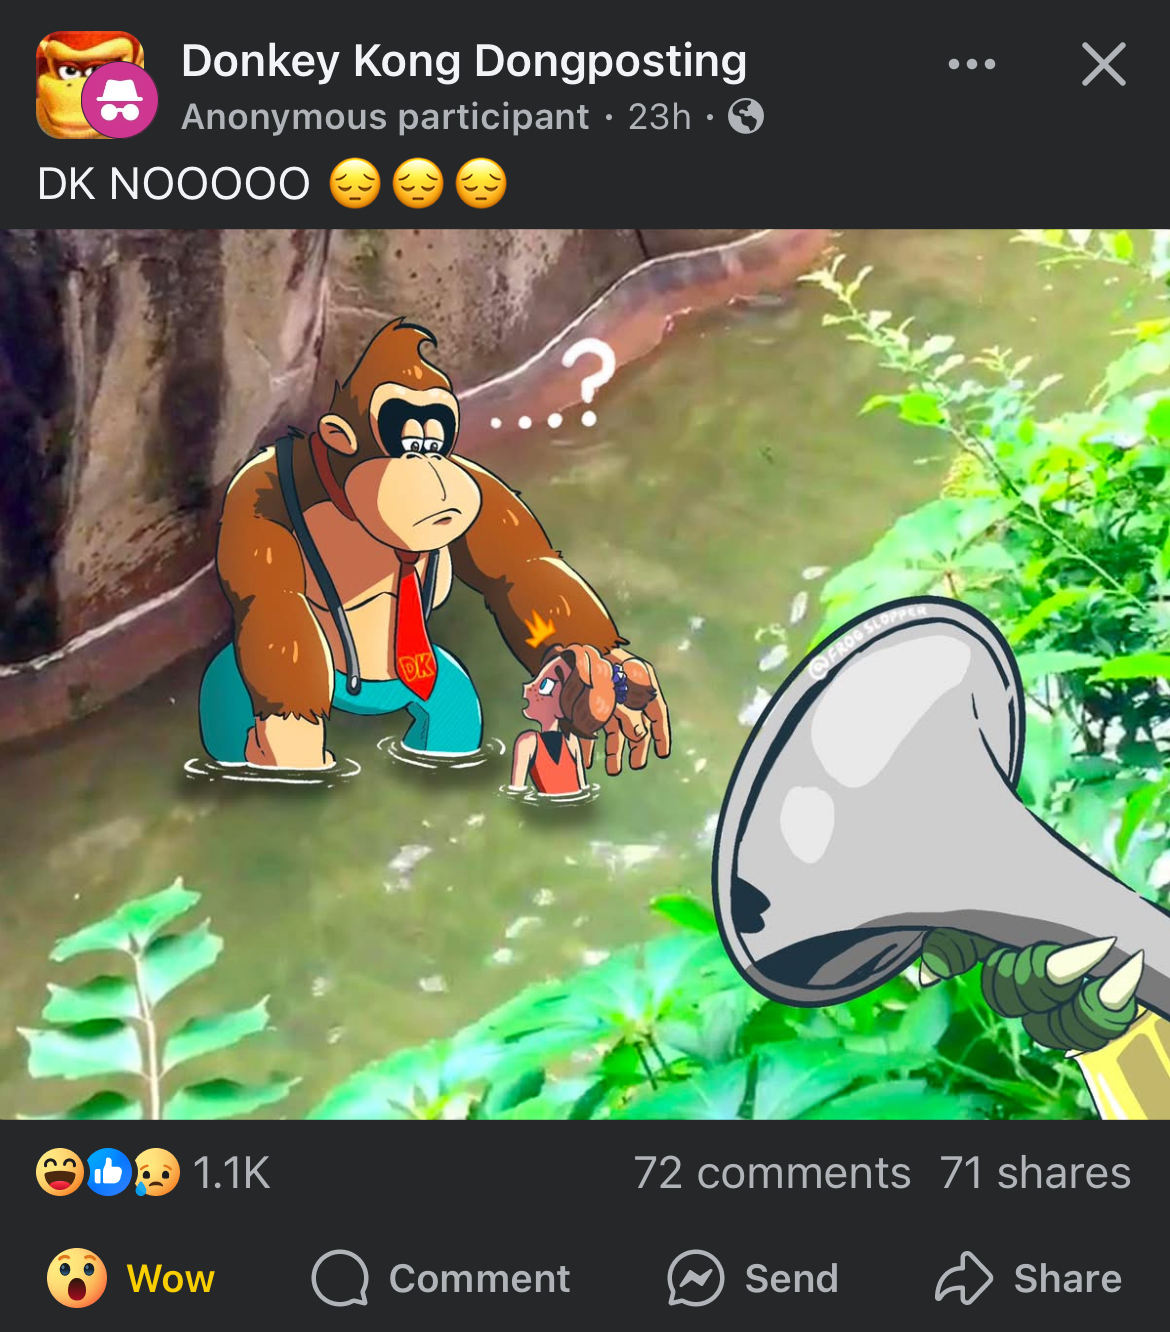Tap the Anonymous participant label
The image size is (1170, 1332).
point(385,117)
